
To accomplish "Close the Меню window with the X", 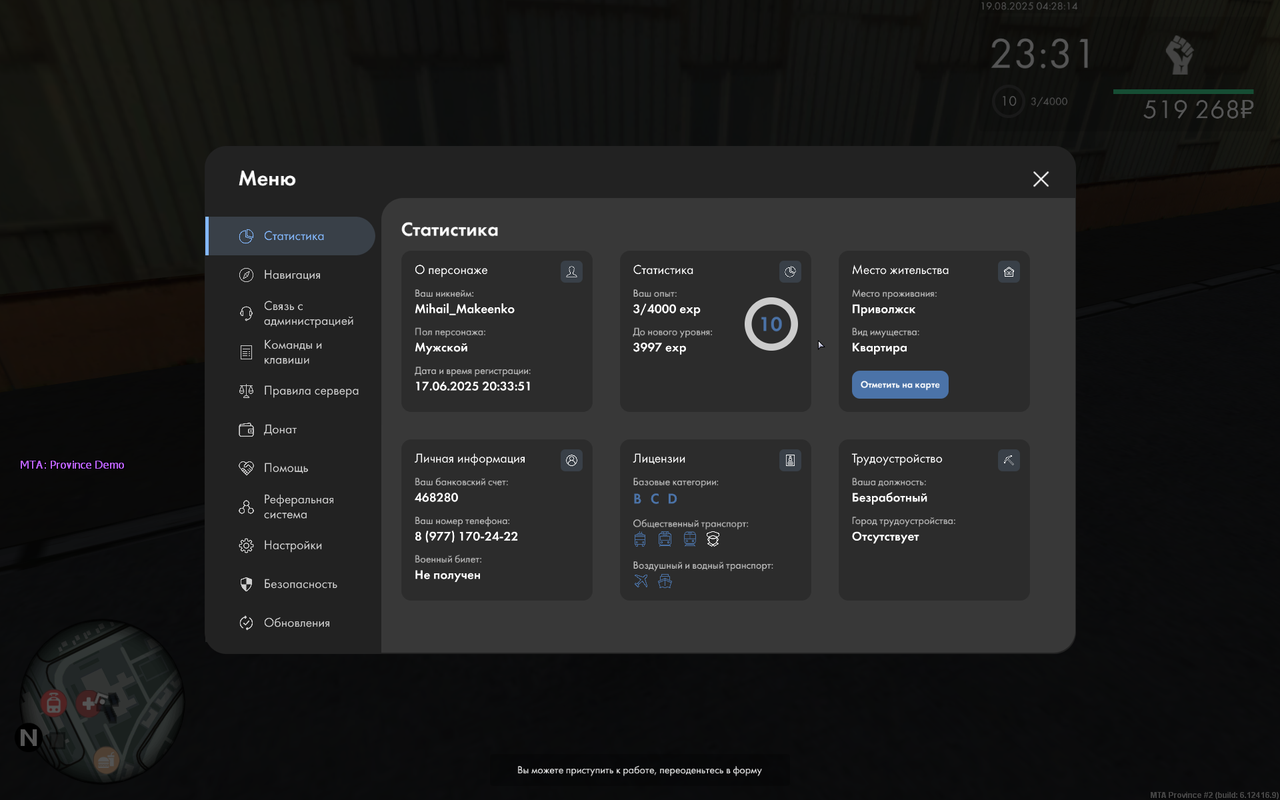I will coord(1041,179).
